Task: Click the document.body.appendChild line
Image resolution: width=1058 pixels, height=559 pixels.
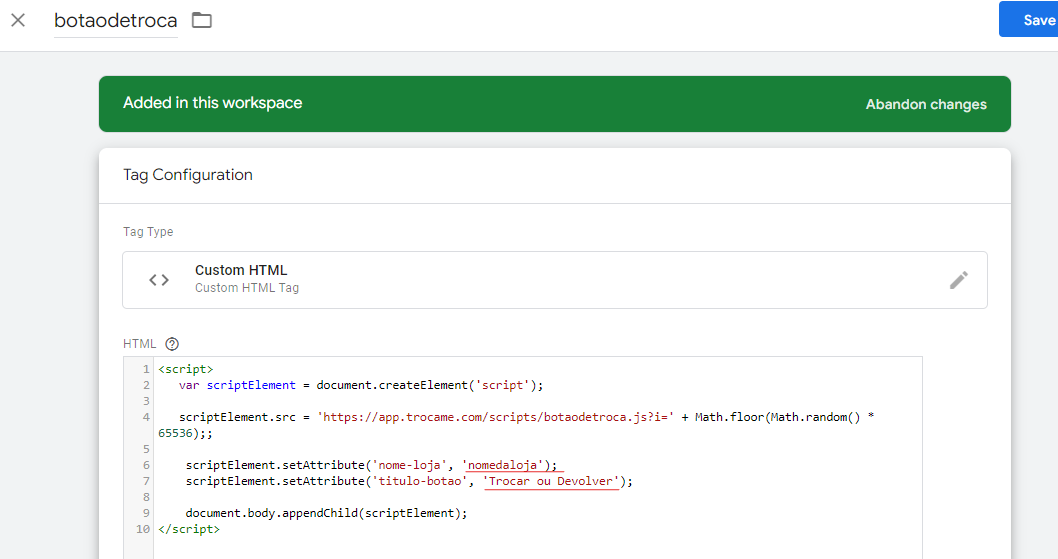Action: tap(327, 513)
